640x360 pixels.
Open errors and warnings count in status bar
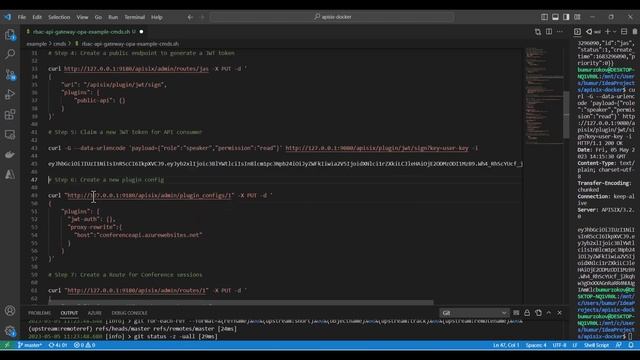pos(84,345)
